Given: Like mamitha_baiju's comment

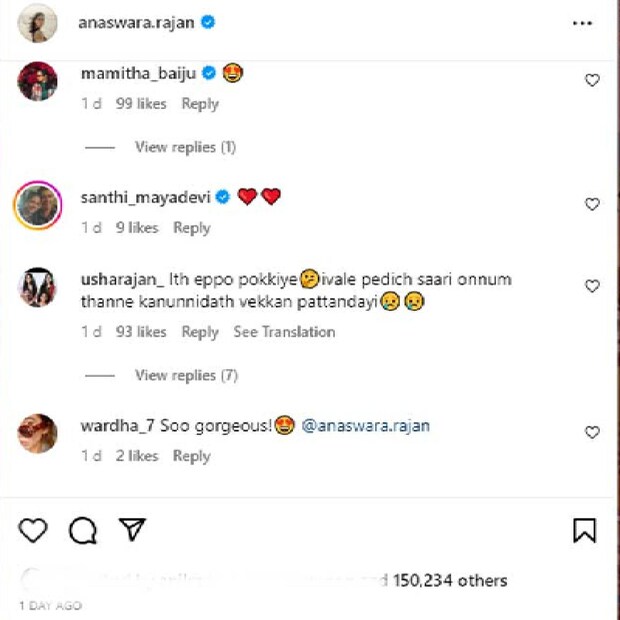Looking at the screenshot, I should pyautogui.click(x=592, y=80).
